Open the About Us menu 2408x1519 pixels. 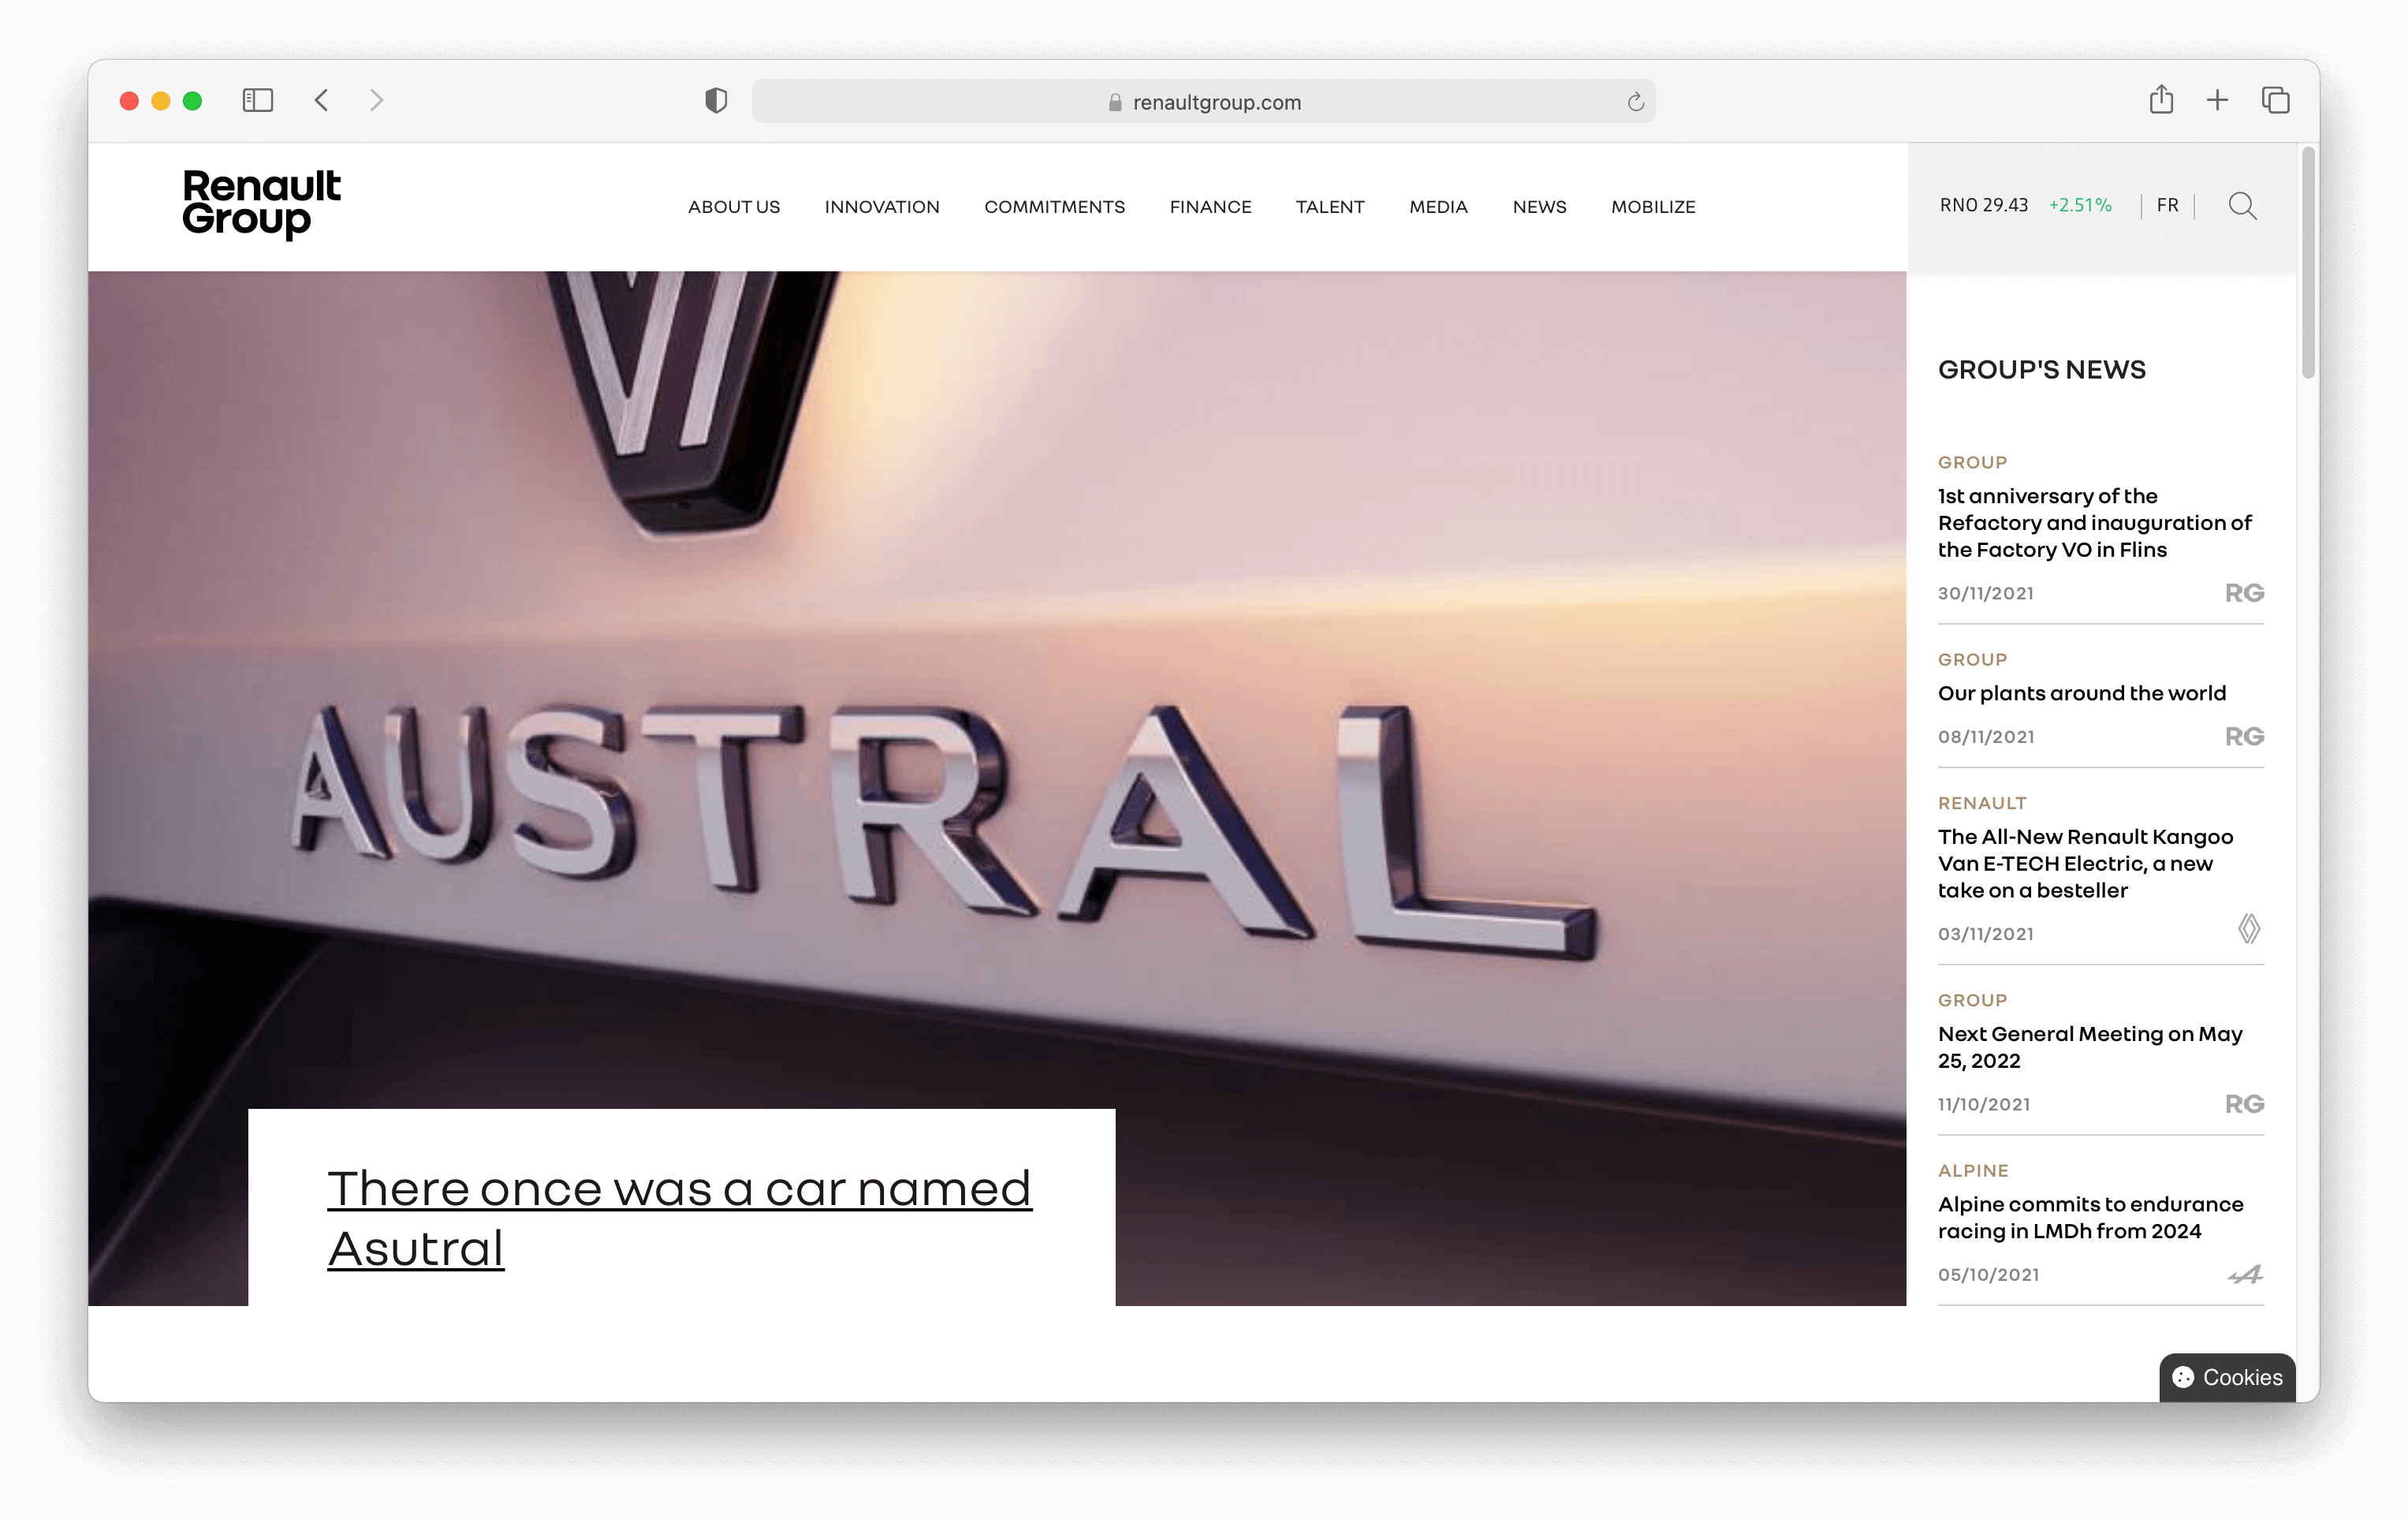tap(733, 207)
